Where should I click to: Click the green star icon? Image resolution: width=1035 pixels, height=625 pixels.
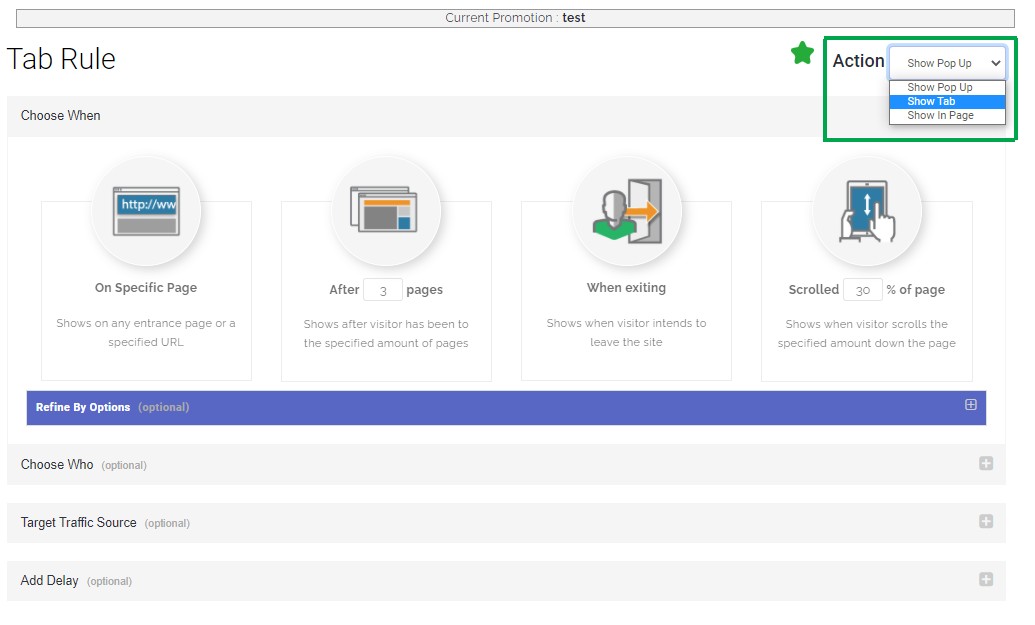(x=802, y=54)
